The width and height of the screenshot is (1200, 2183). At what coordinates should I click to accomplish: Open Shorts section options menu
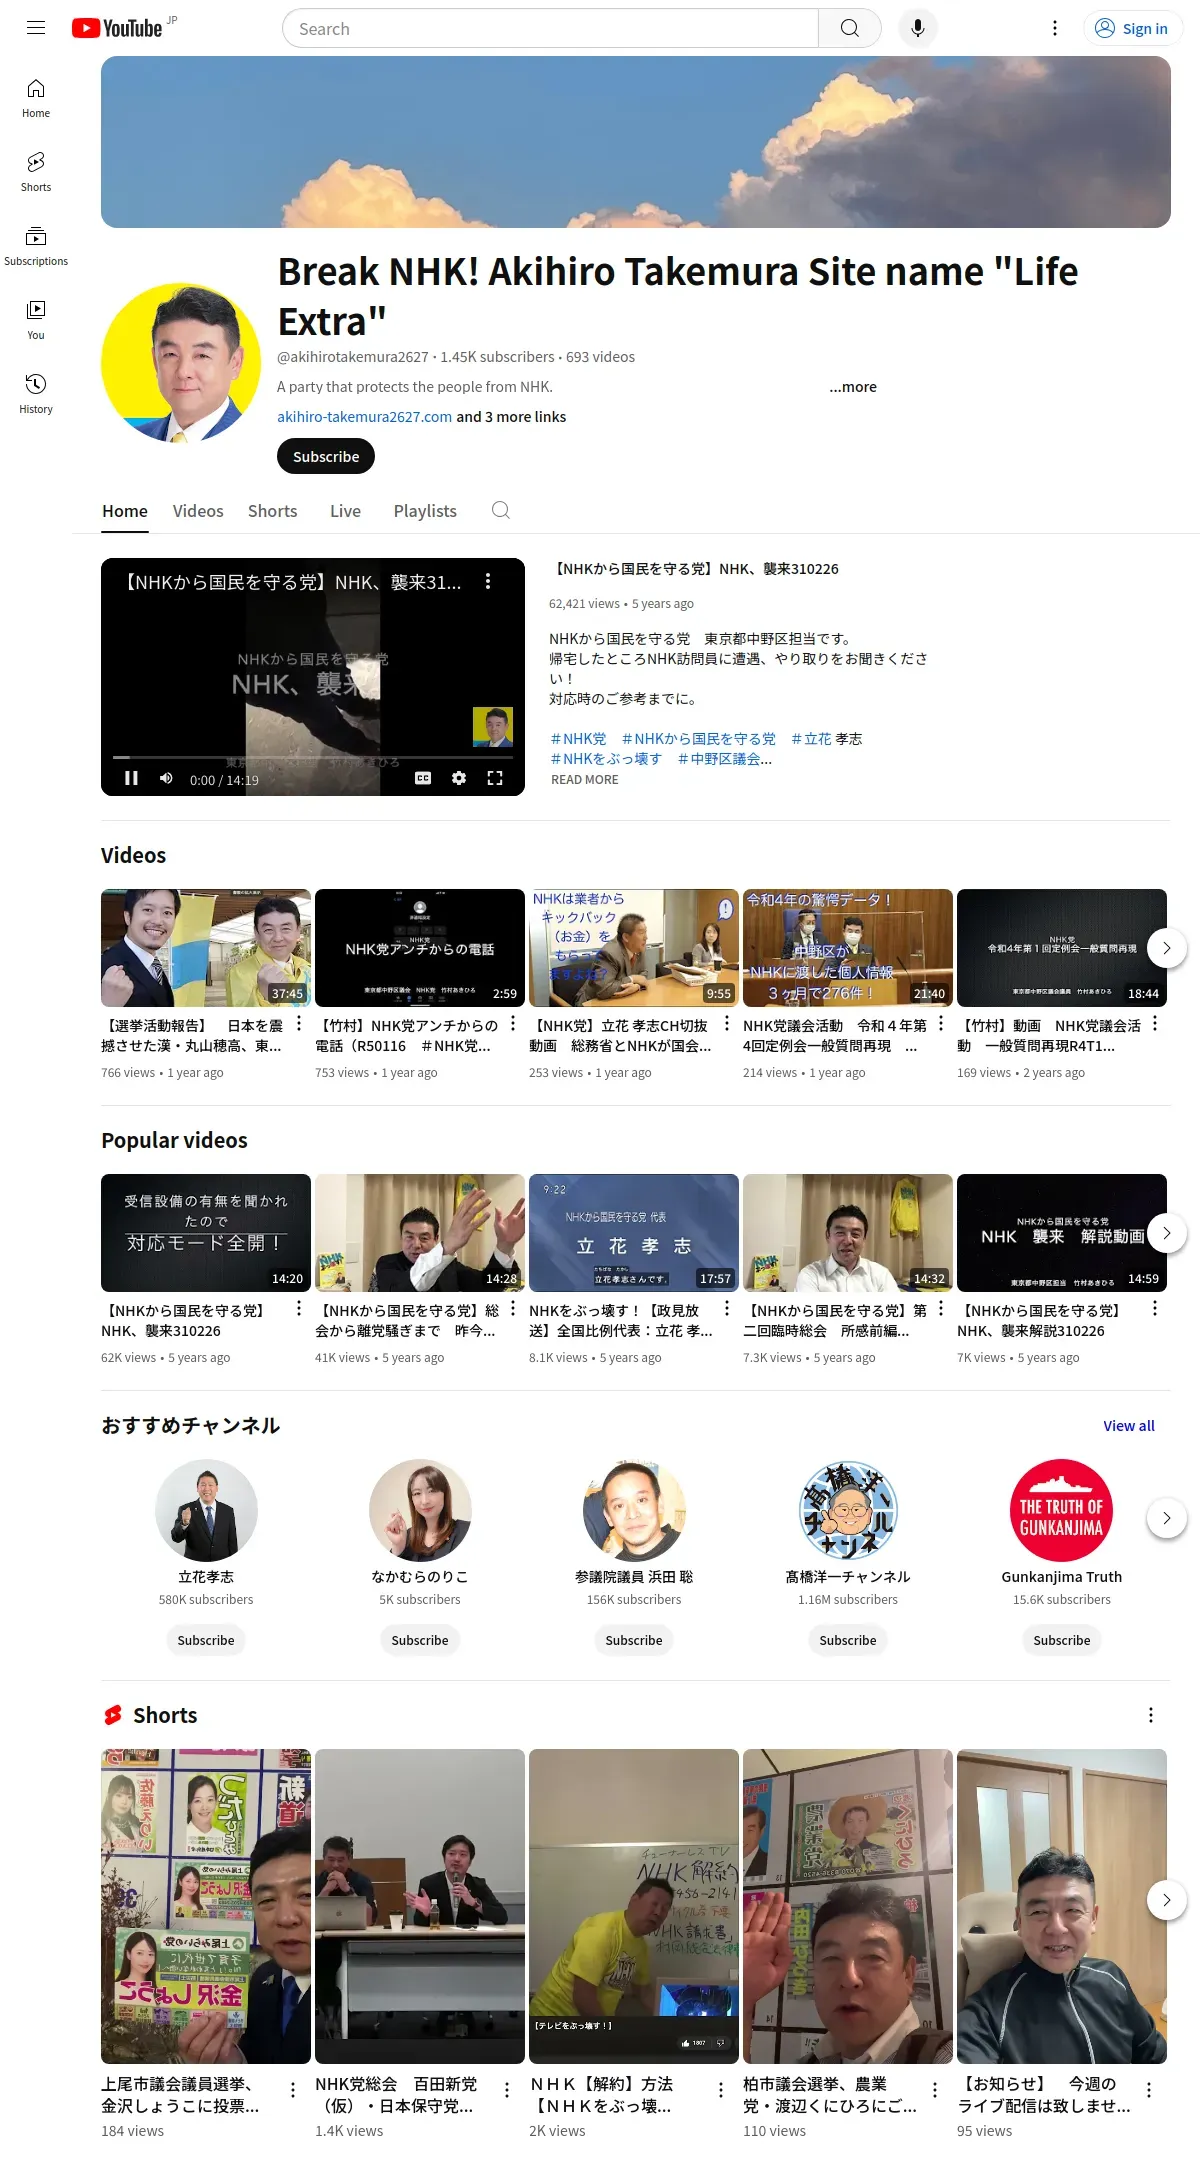[x=1151, y=1715]
